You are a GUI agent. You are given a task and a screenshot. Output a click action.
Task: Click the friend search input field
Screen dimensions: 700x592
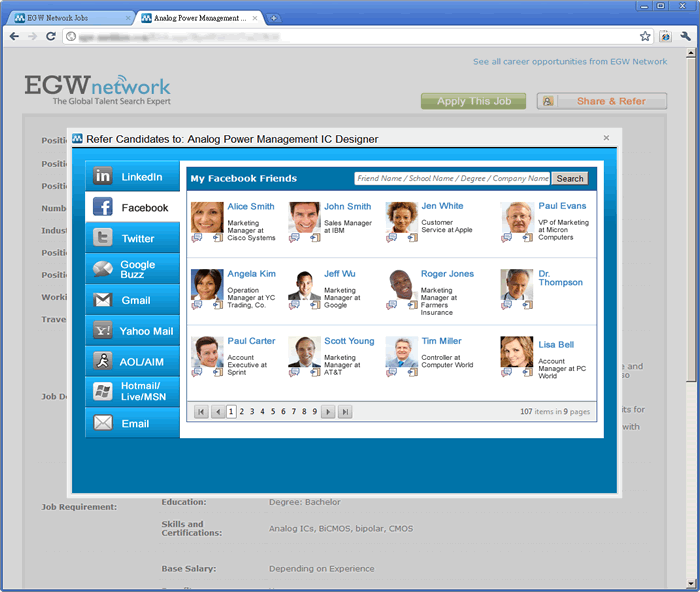click(x=452, y=178)
